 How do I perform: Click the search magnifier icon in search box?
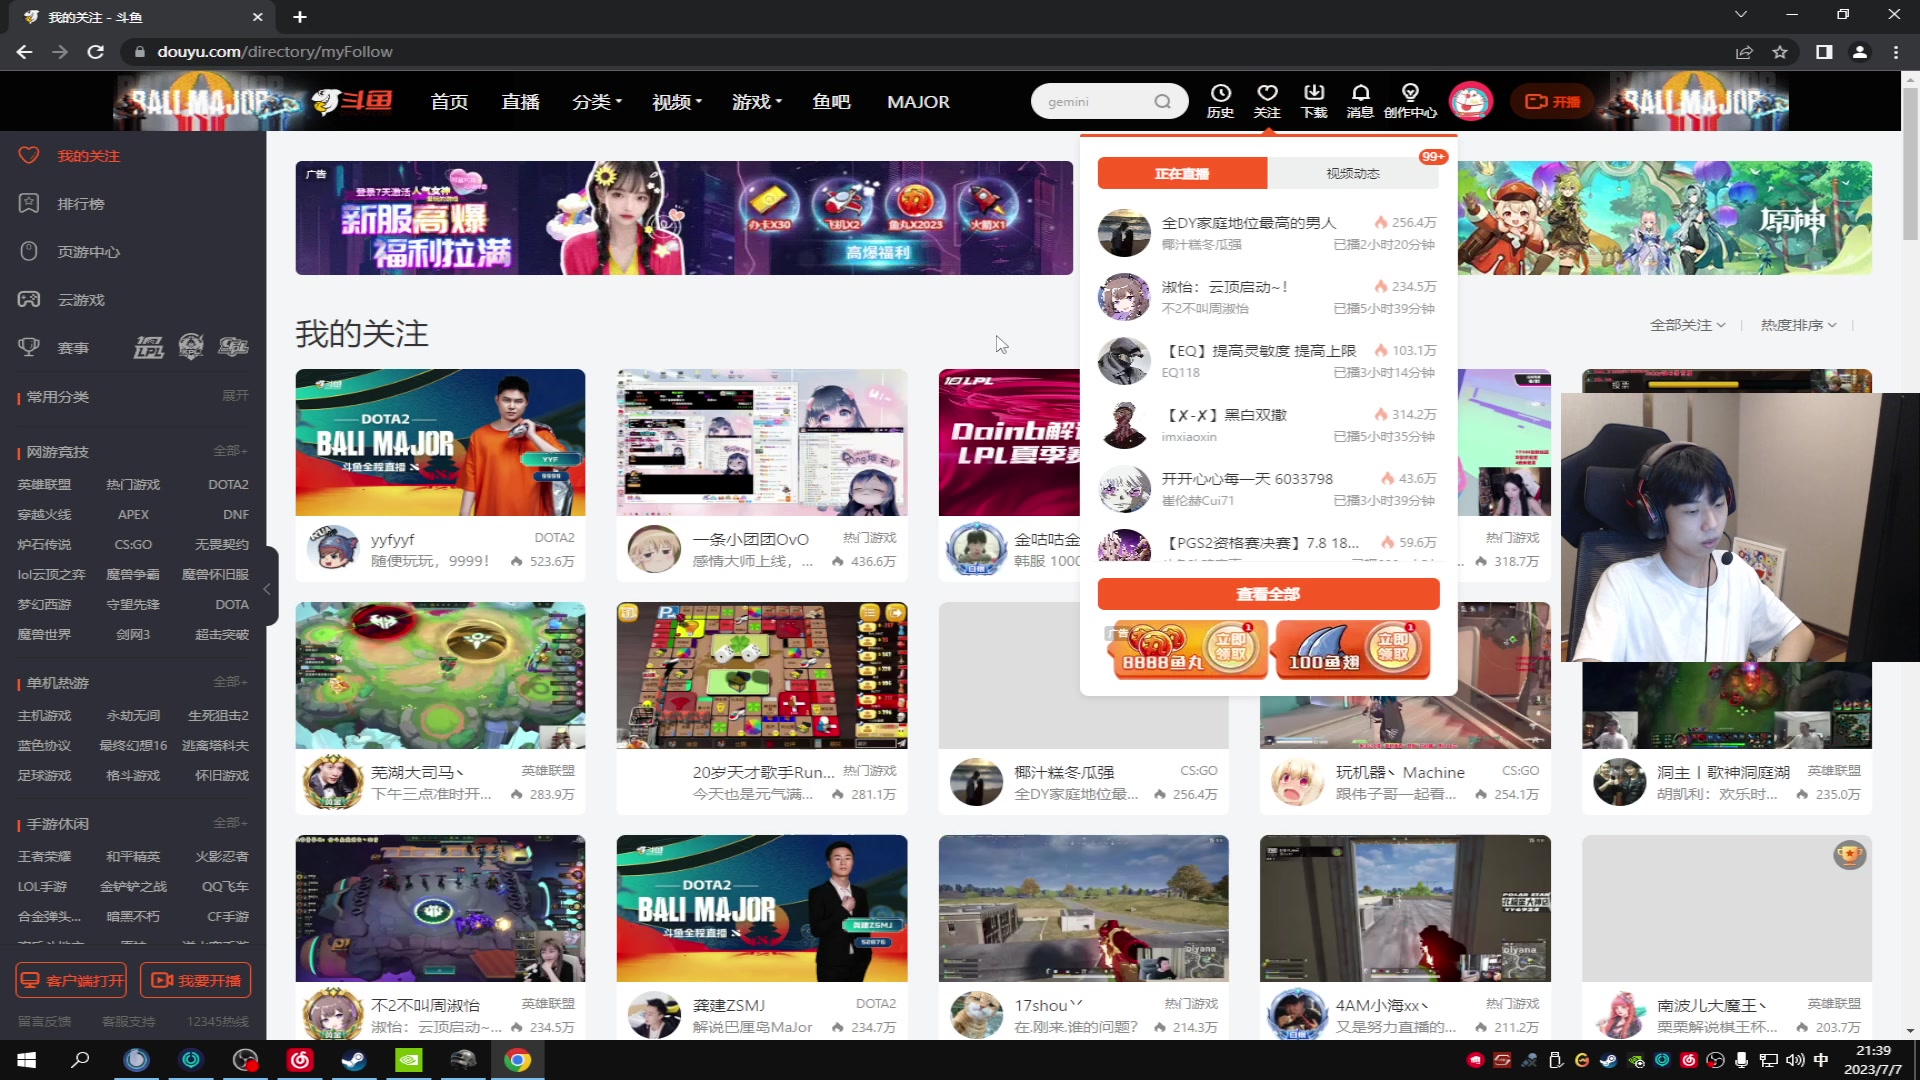click(1162, 101)
